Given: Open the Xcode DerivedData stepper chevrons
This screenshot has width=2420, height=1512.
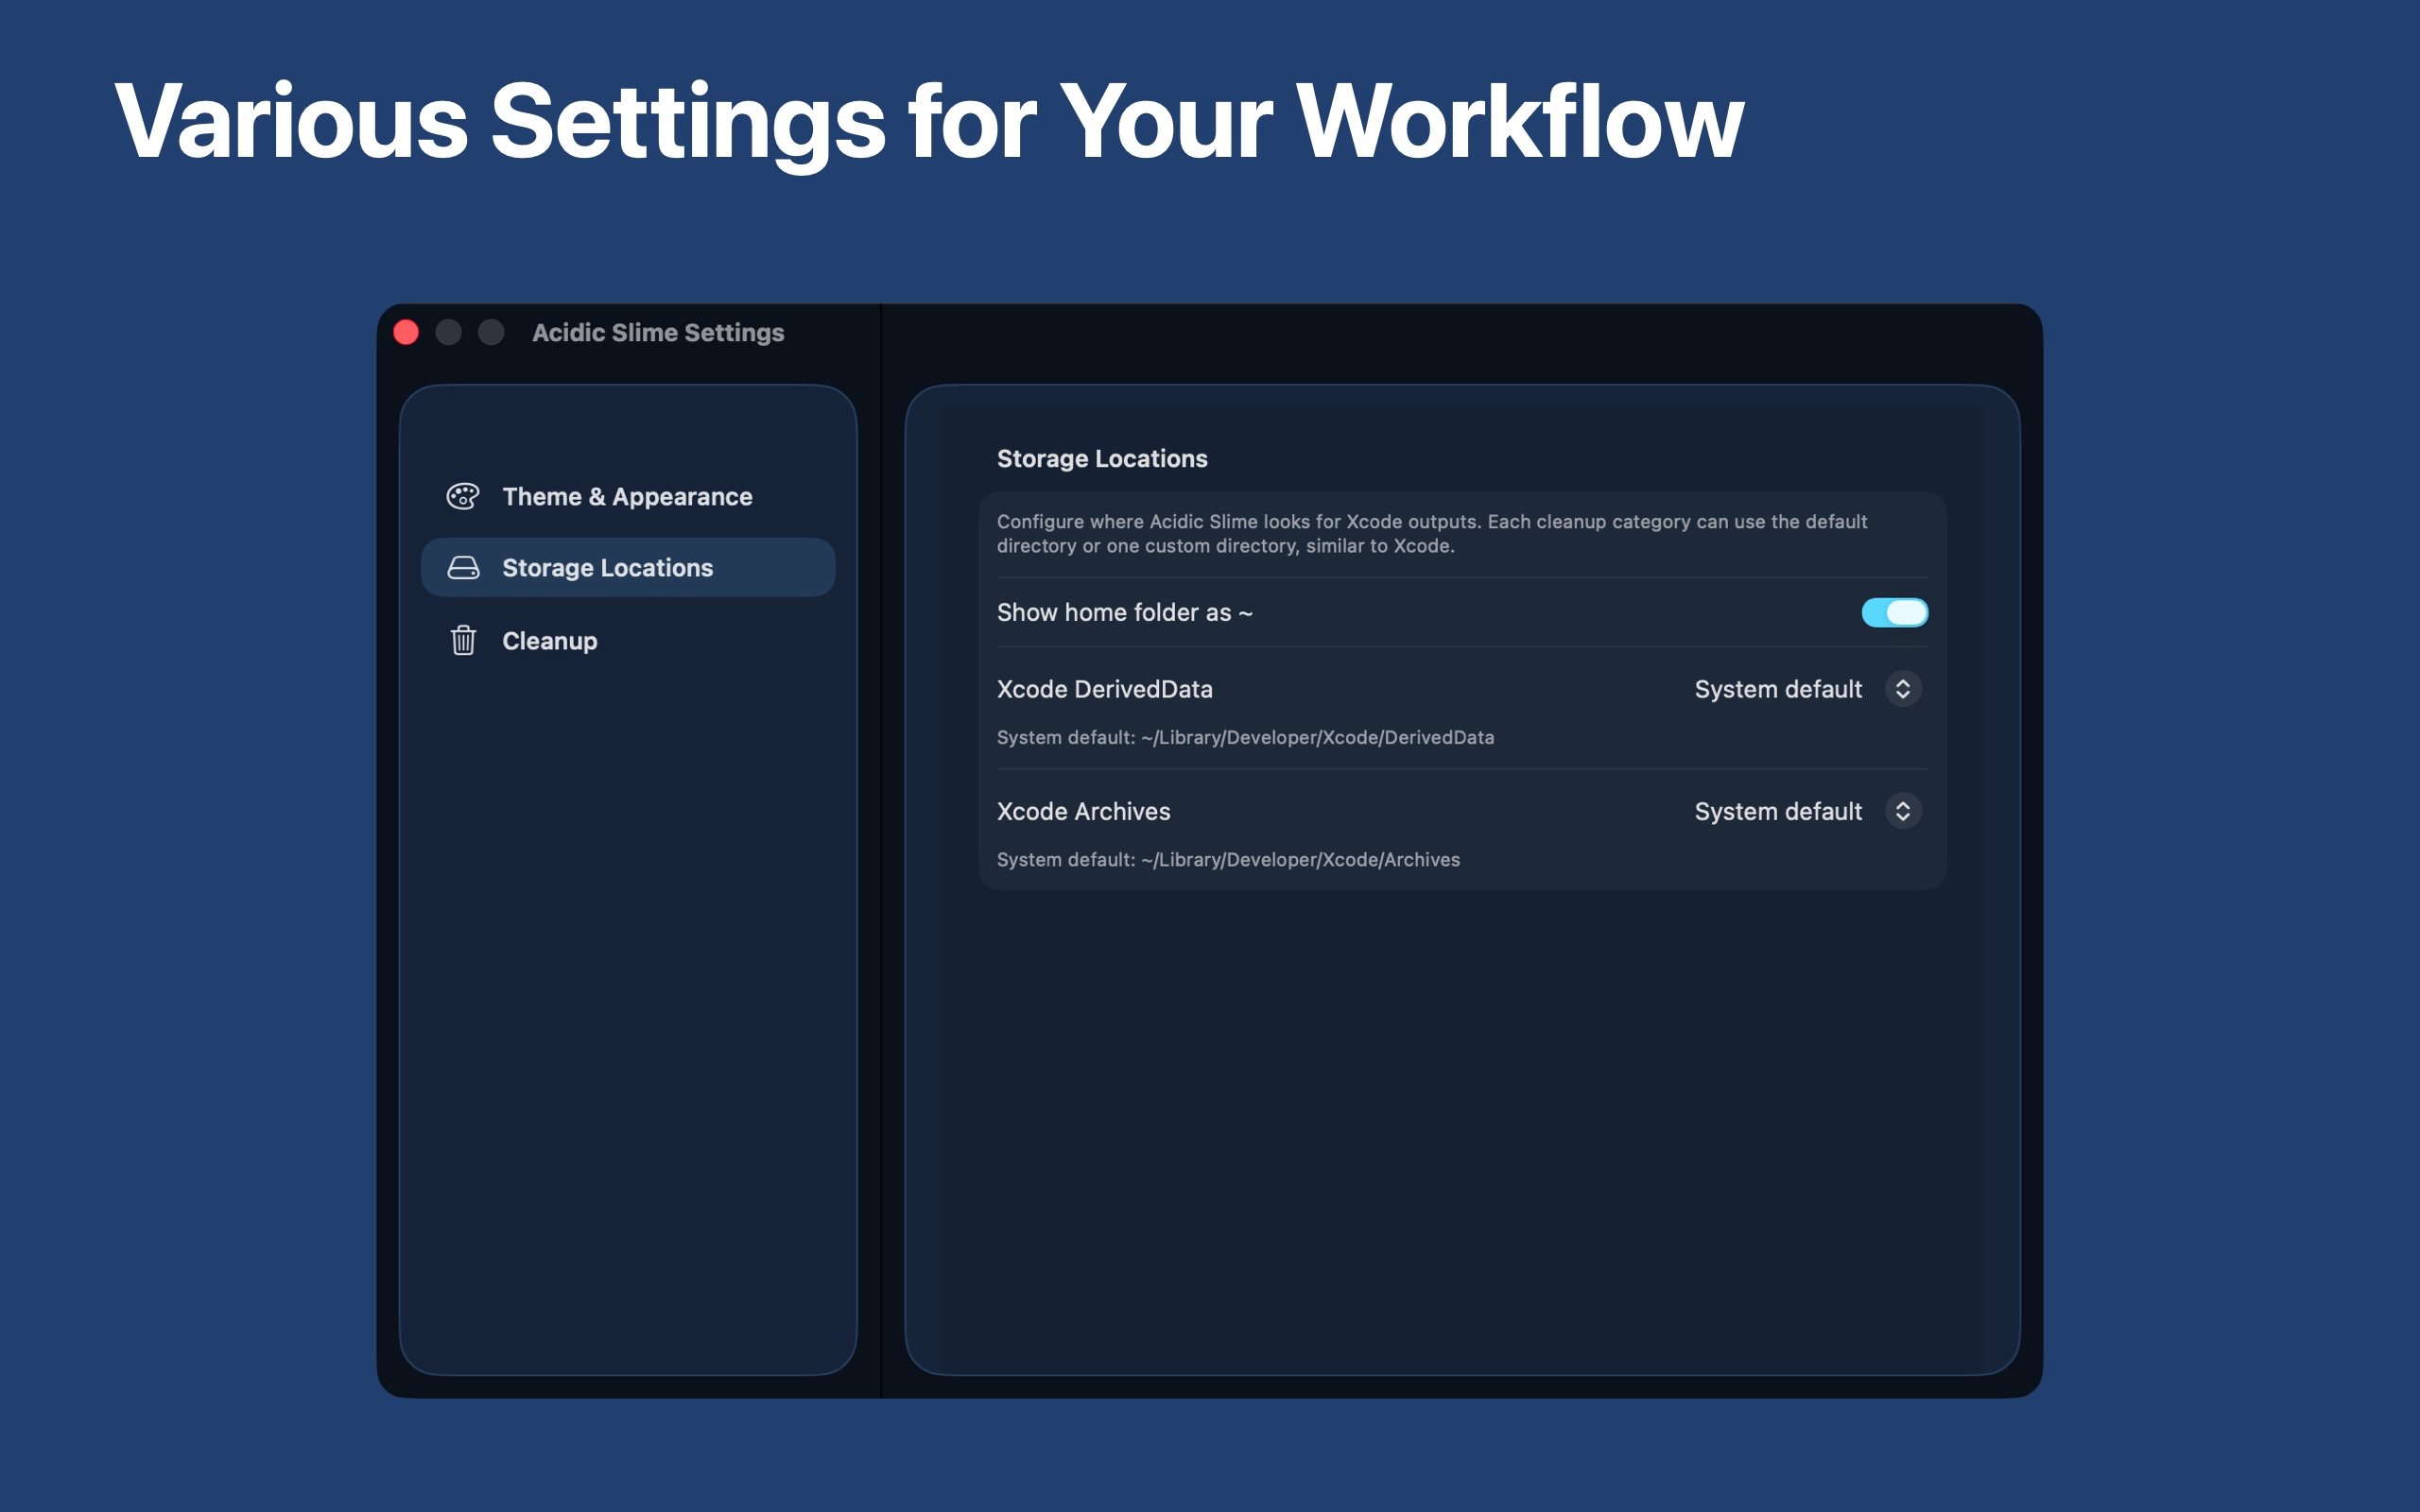Looking at the screenshot, I should tap(1902, 689).
